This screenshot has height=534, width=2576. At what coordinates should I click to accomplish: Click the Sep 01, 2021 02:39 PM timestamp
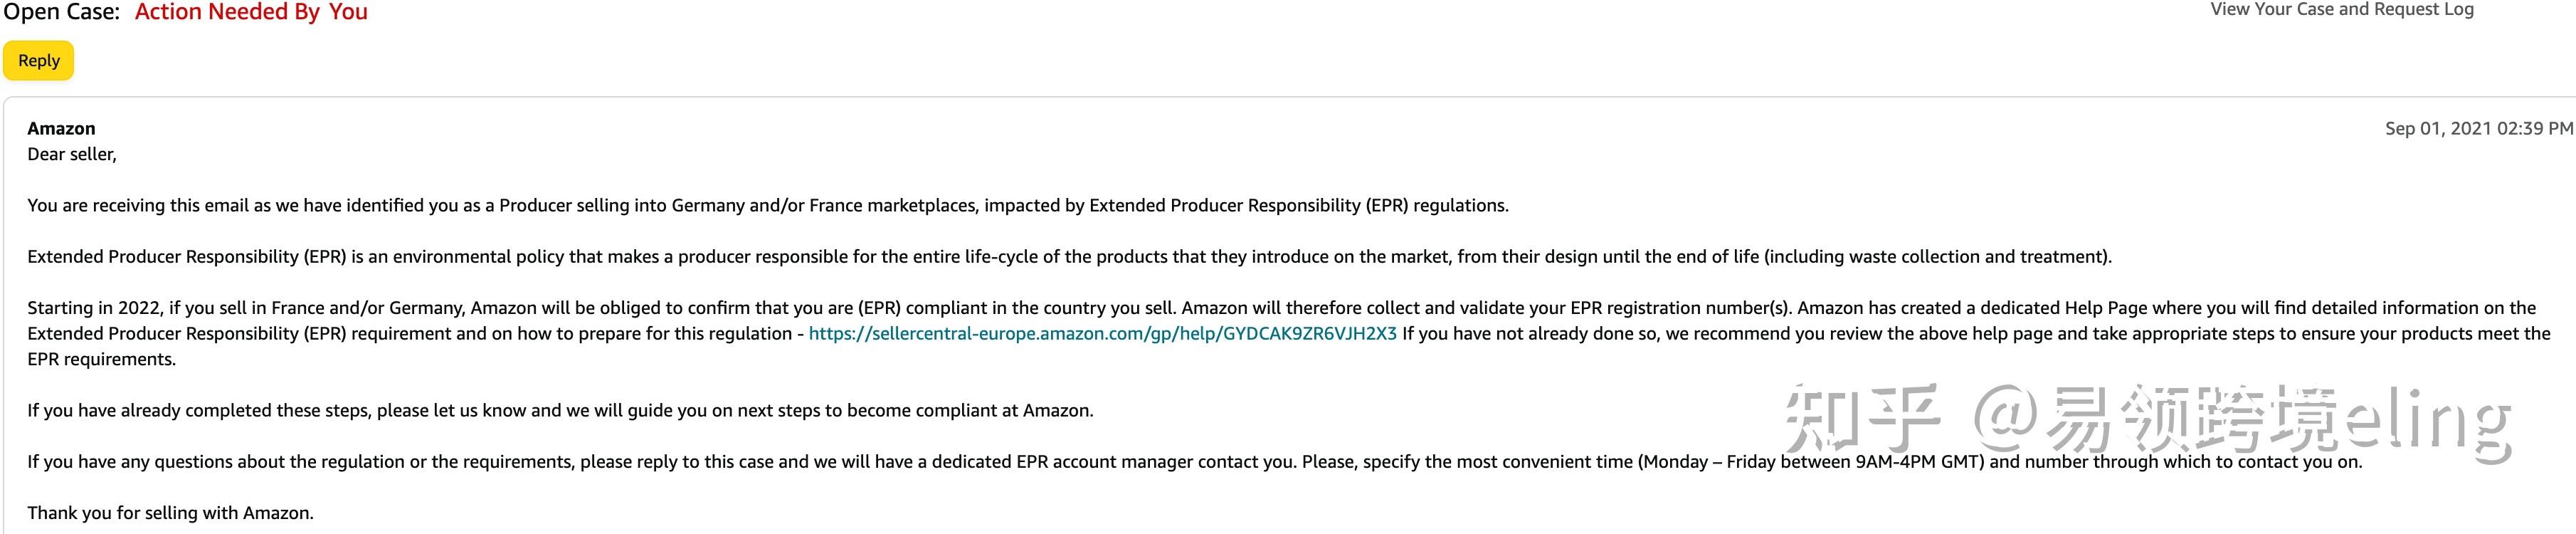coord(2478,128)
